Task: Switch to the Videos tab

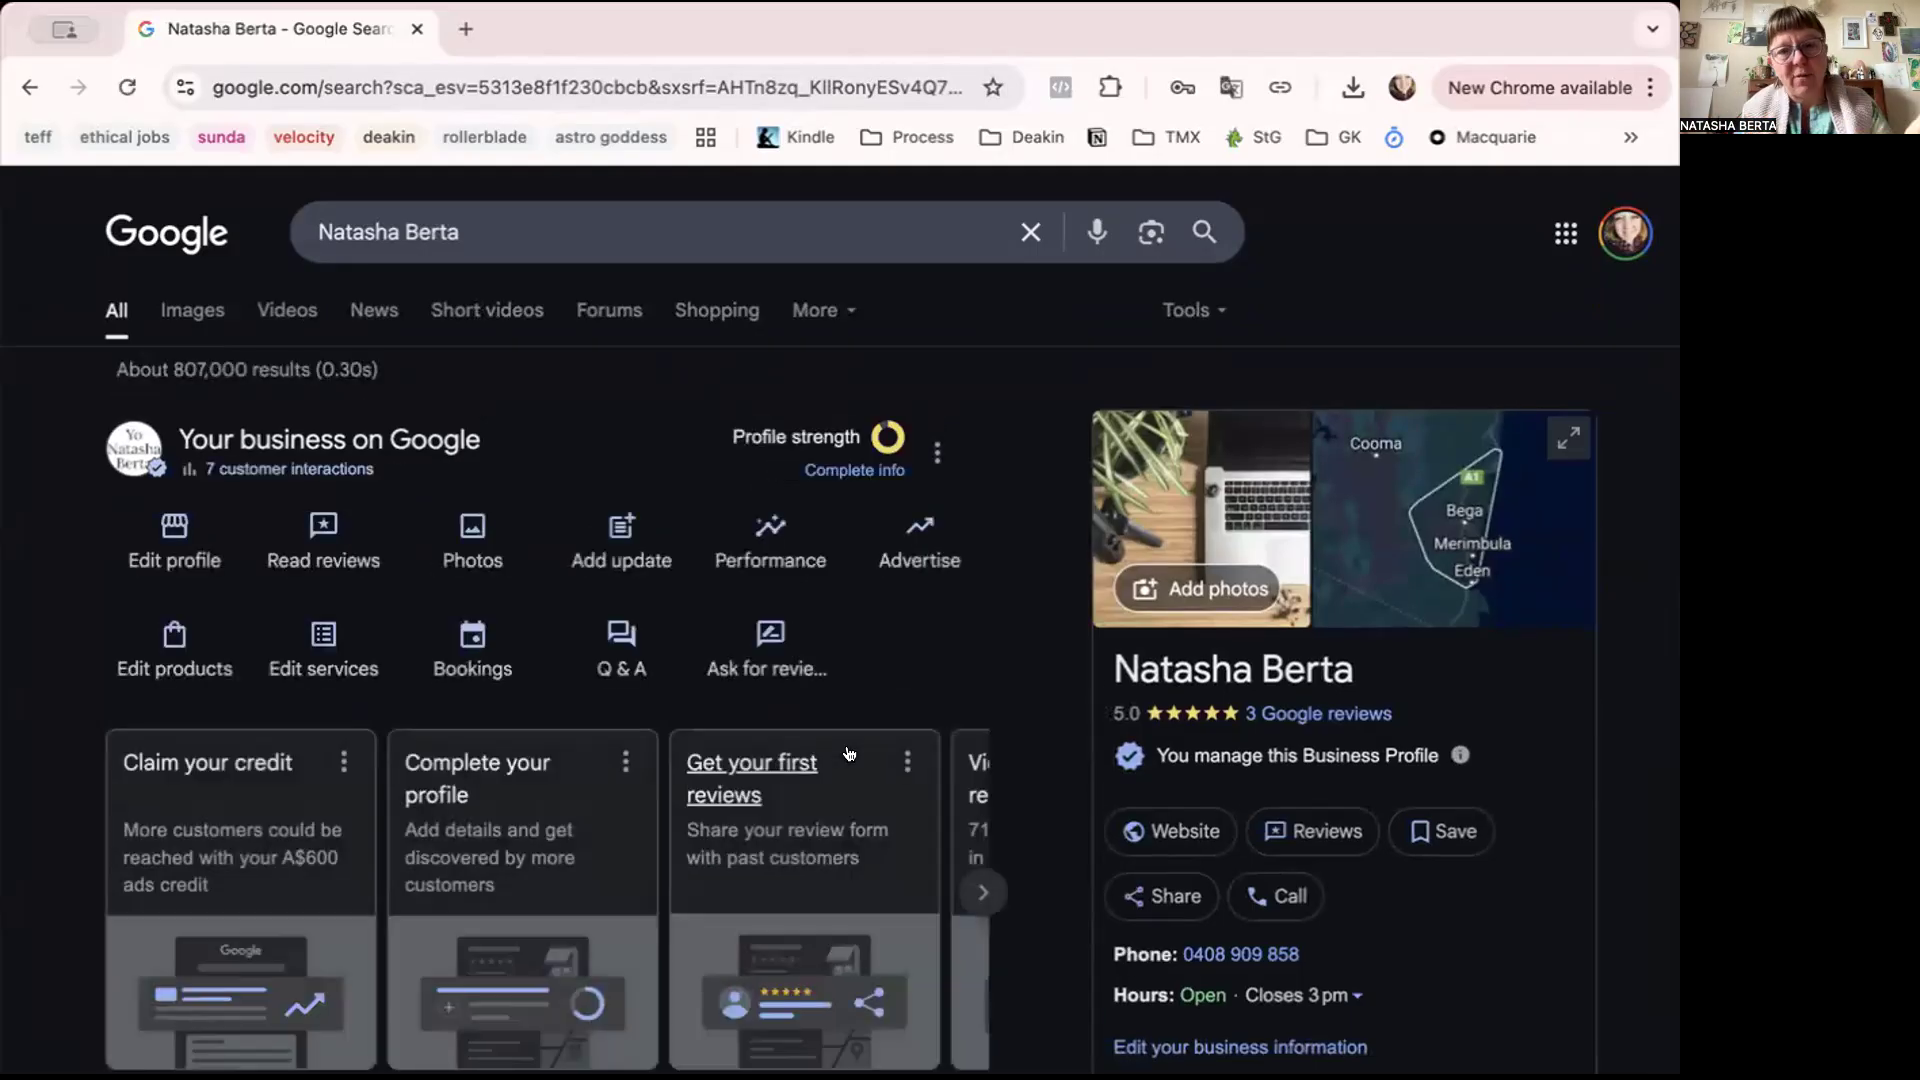Action: [287, 310]
